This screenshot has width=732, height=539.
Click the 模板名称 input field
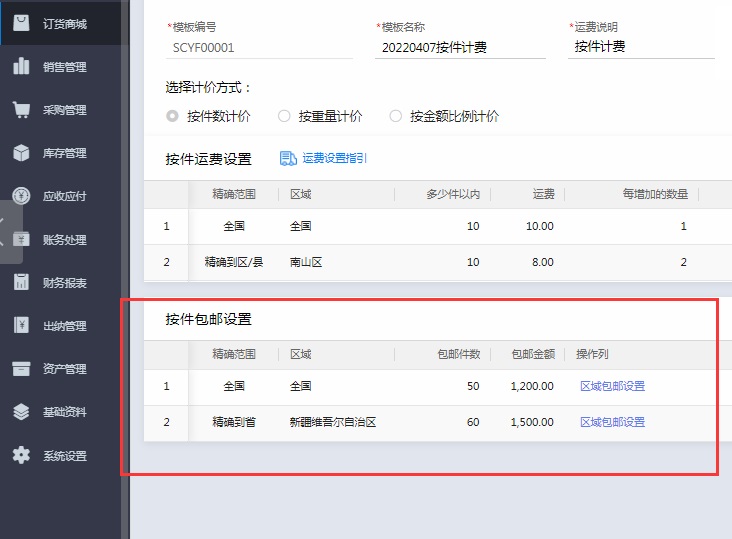click(459, 47)
